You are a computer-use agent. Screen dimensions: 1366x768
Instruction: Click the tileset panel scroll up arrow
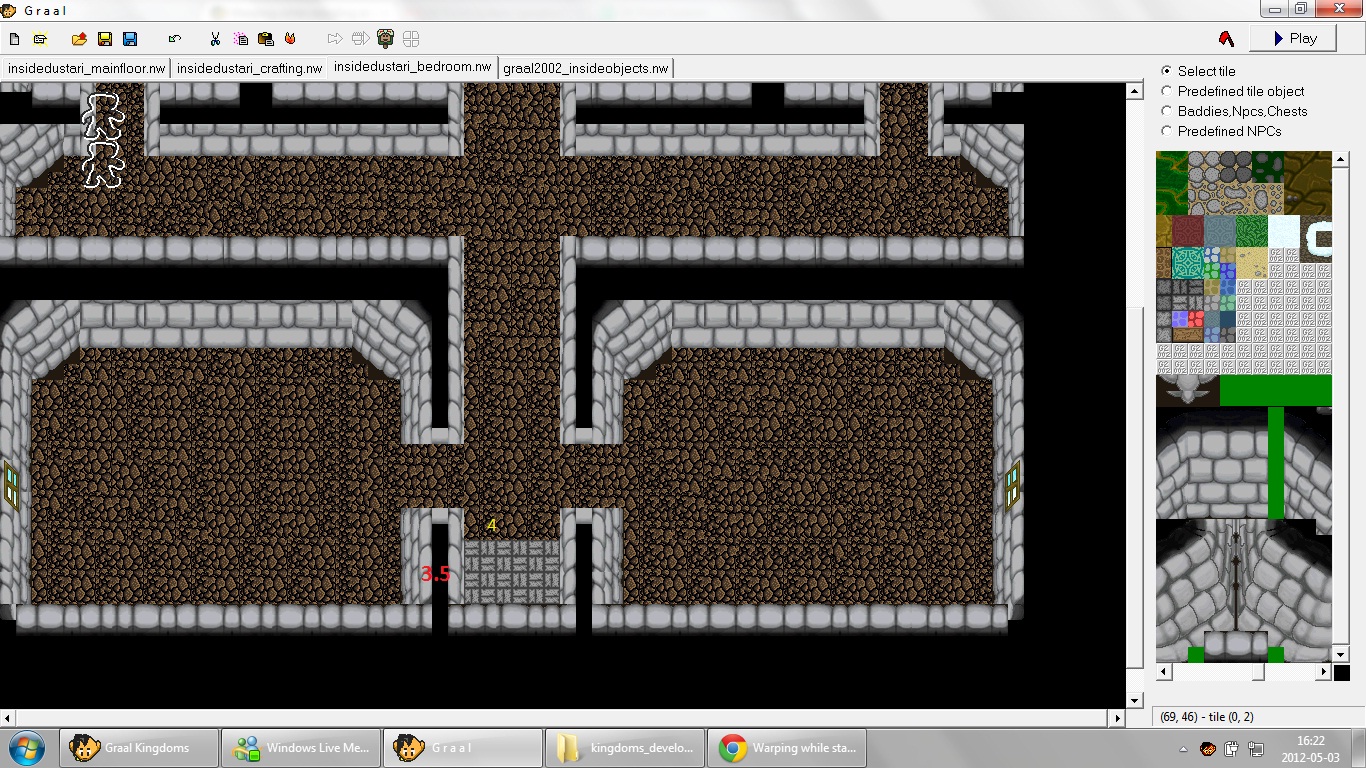pos(1340,159)
